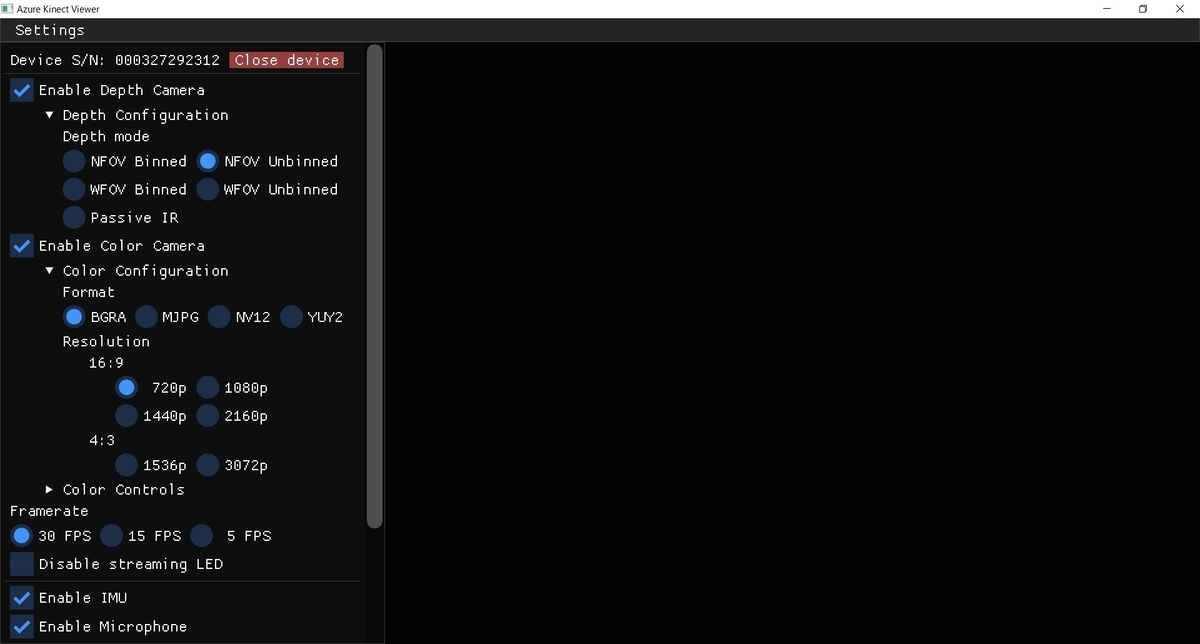Image resolution: width=1200 pixels, height=644 pixels.
Task: Set resolution to 1536p
Action: [x=126, y=465]
